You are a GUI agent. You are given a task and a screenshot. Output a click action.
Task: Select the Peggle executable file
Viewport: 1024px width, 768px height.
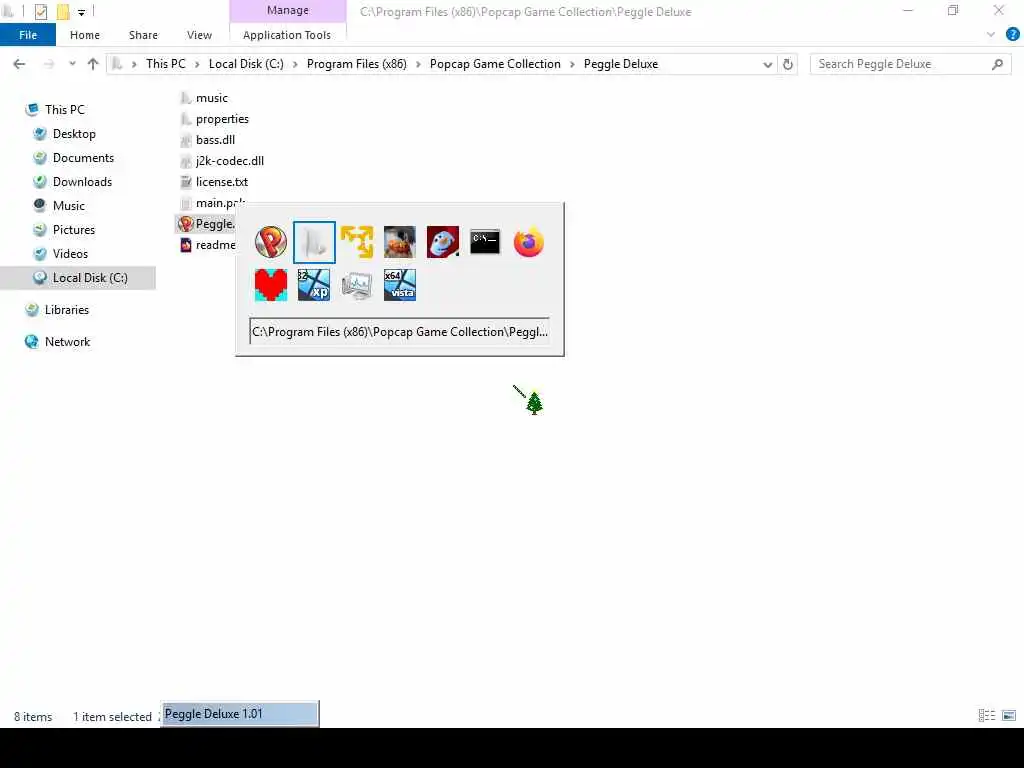point(205,224)
